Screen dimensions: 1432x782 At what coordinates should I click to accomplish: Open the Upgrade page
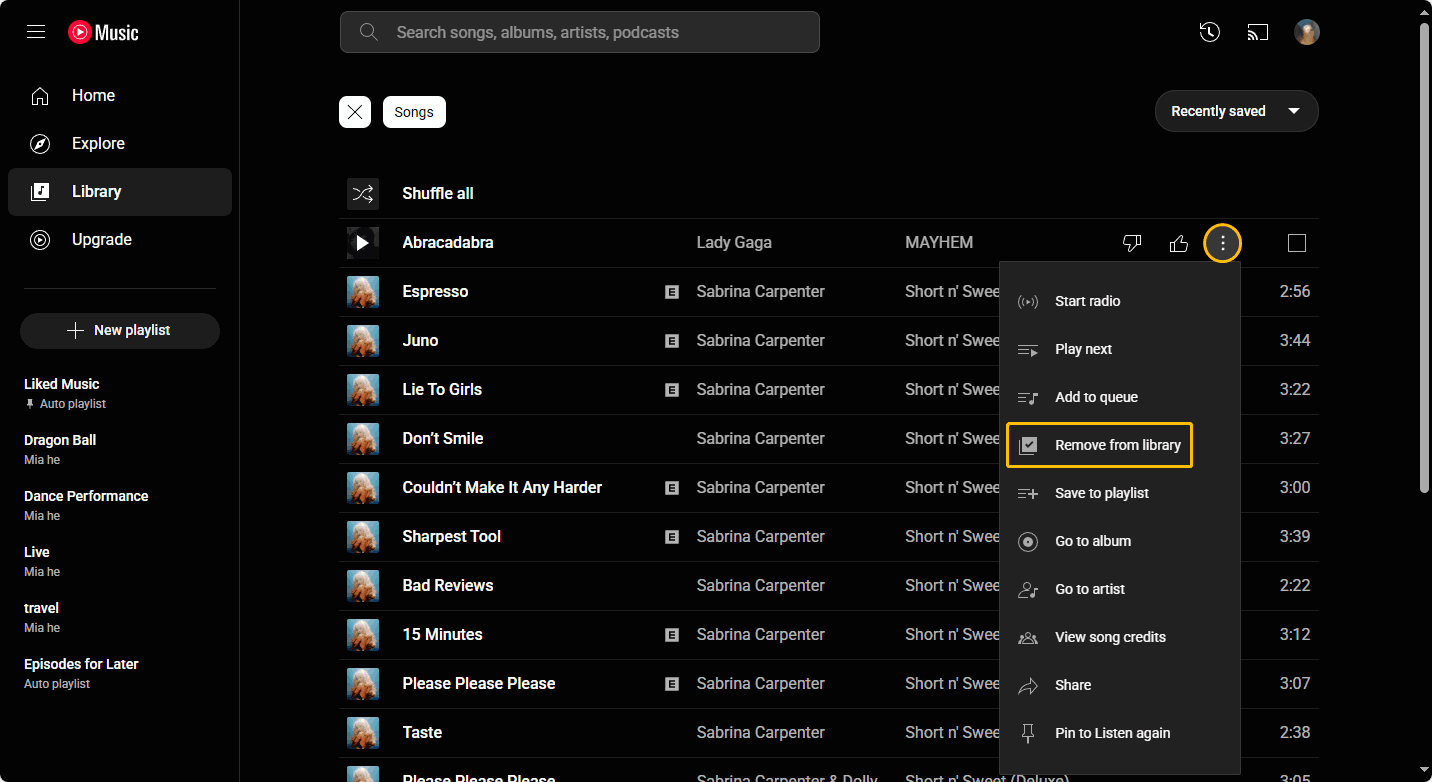120,240
